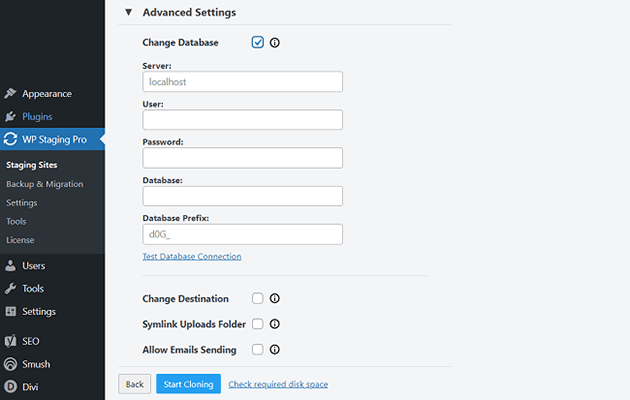The width and height of the screenshot is (630, 400).
Task: Go to Staging Sites submenu
Action: click(x=32, y=165)
